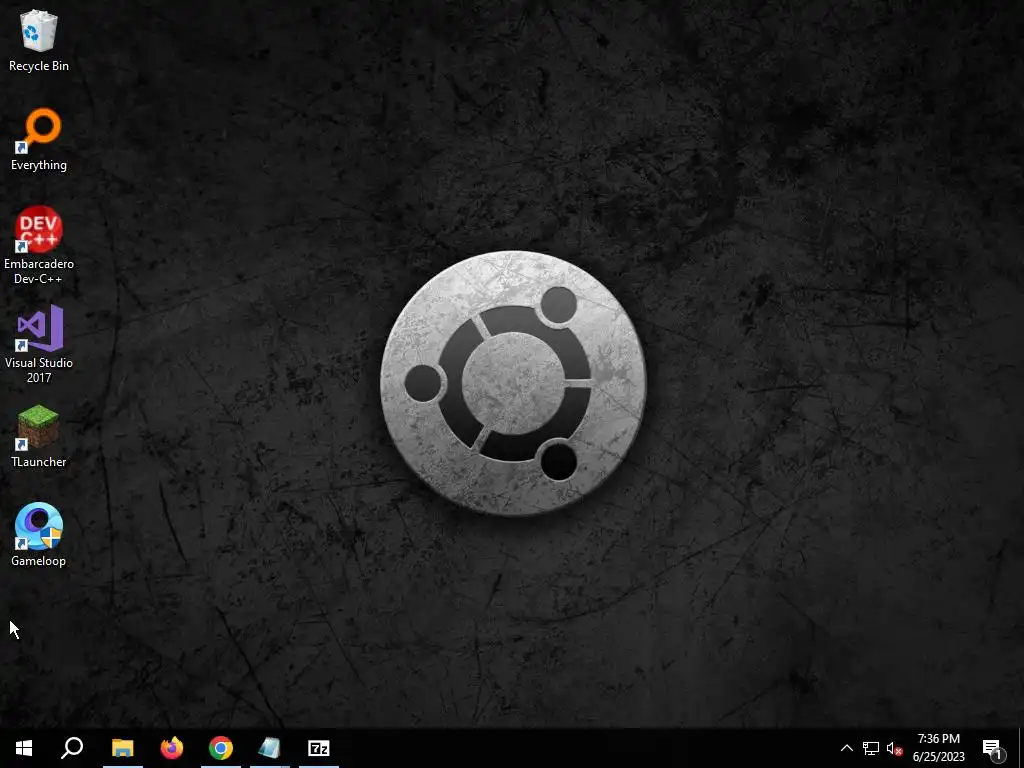Click the muted volume tray icon
The width and height of the screenshot is (1024, 768).
[895, 748]
